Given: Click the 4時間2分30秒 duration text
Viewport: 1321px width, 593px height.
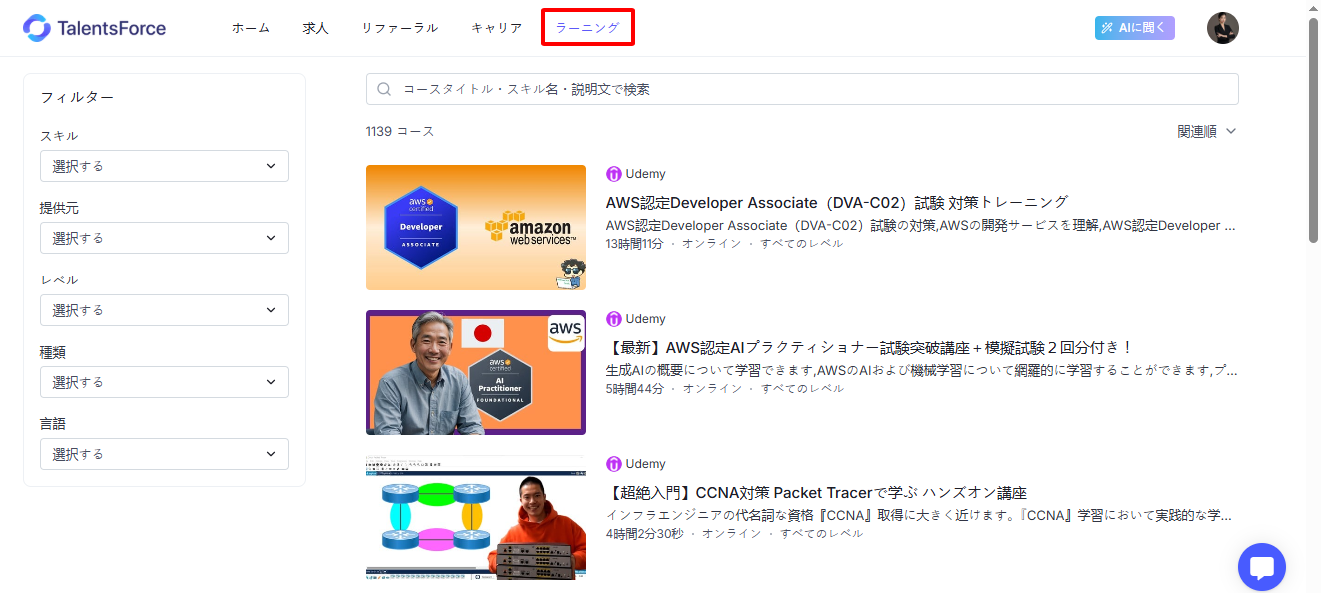Looking at the screenshot, I should click(x=645, y=533).
